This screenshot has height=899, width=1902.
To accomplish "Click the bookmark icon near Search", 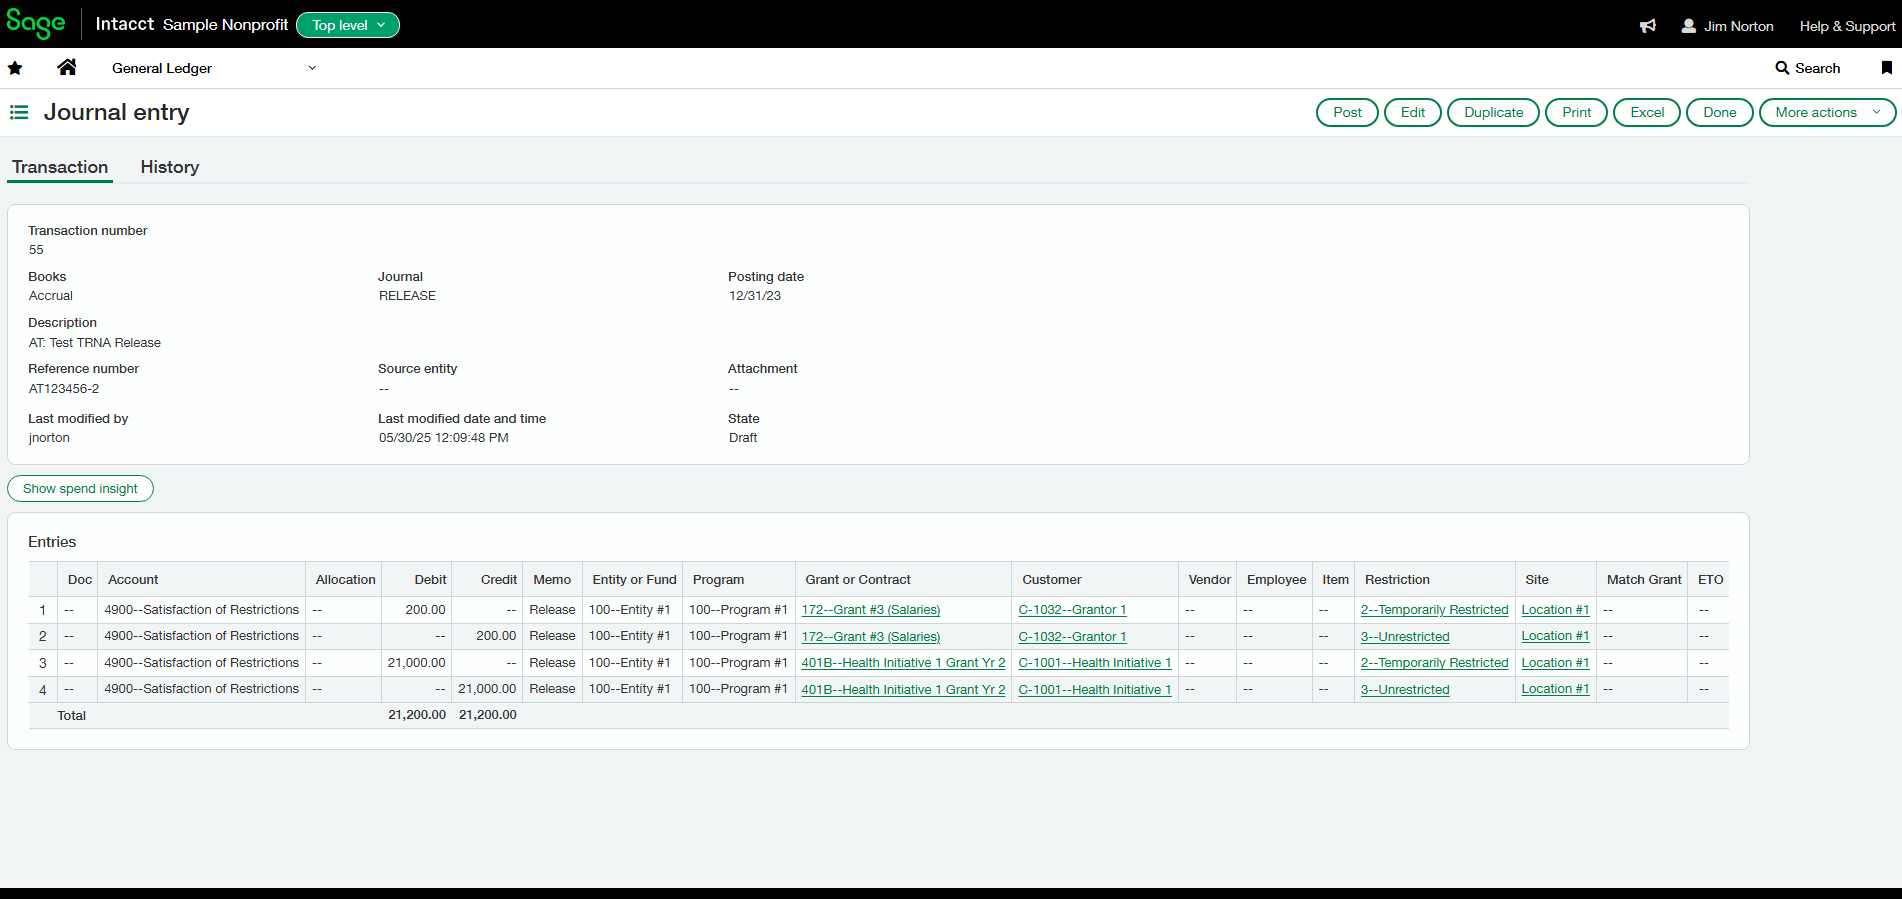I will click(x=1886, y=68).
